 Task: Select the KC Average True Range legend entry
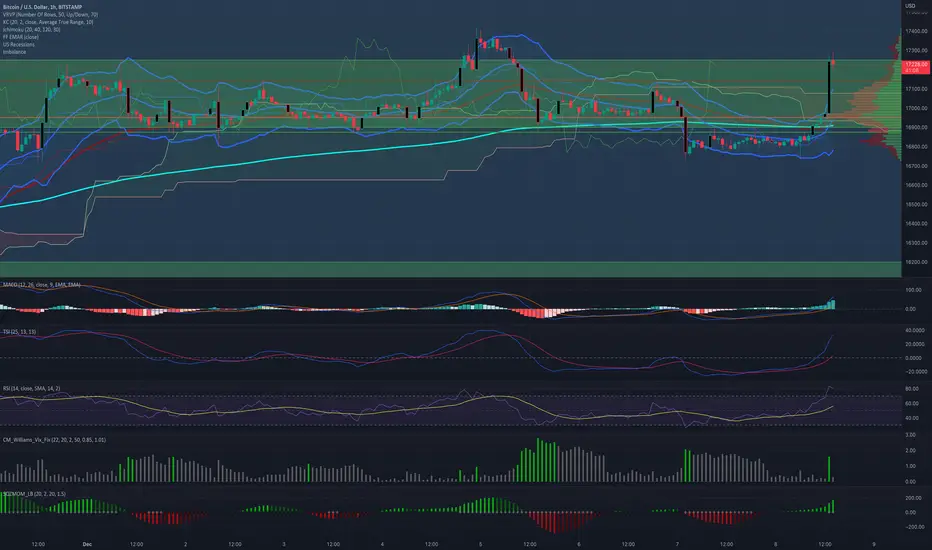coord(48,22)
